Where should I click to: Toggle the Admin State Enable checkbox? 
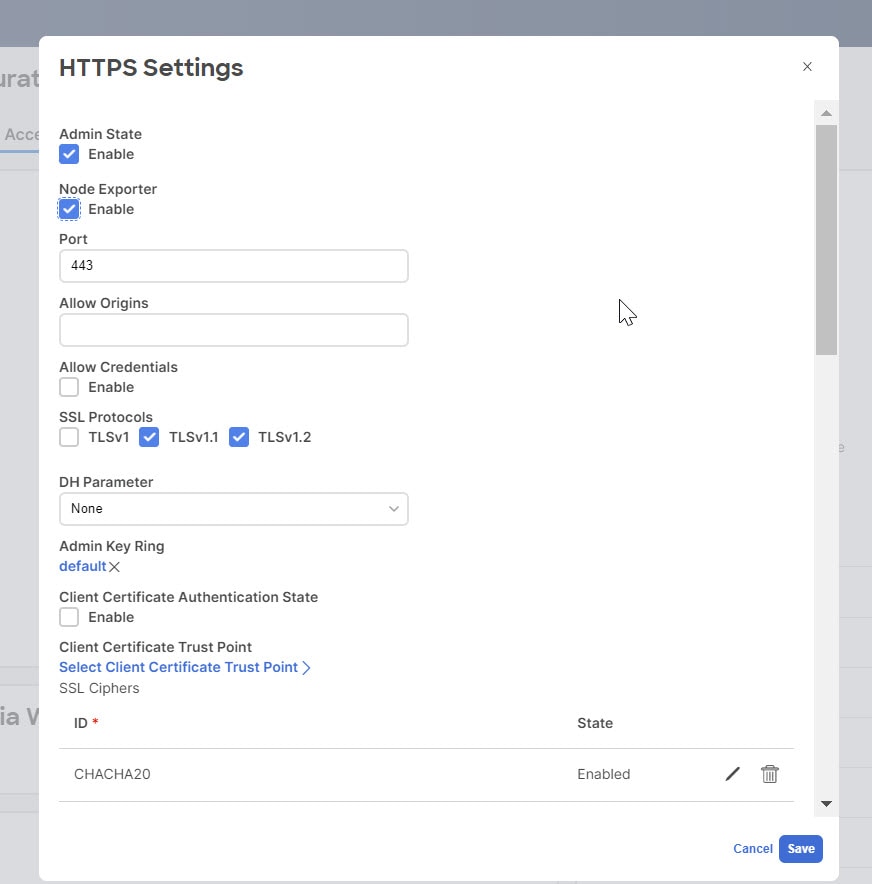coord(69,154)
